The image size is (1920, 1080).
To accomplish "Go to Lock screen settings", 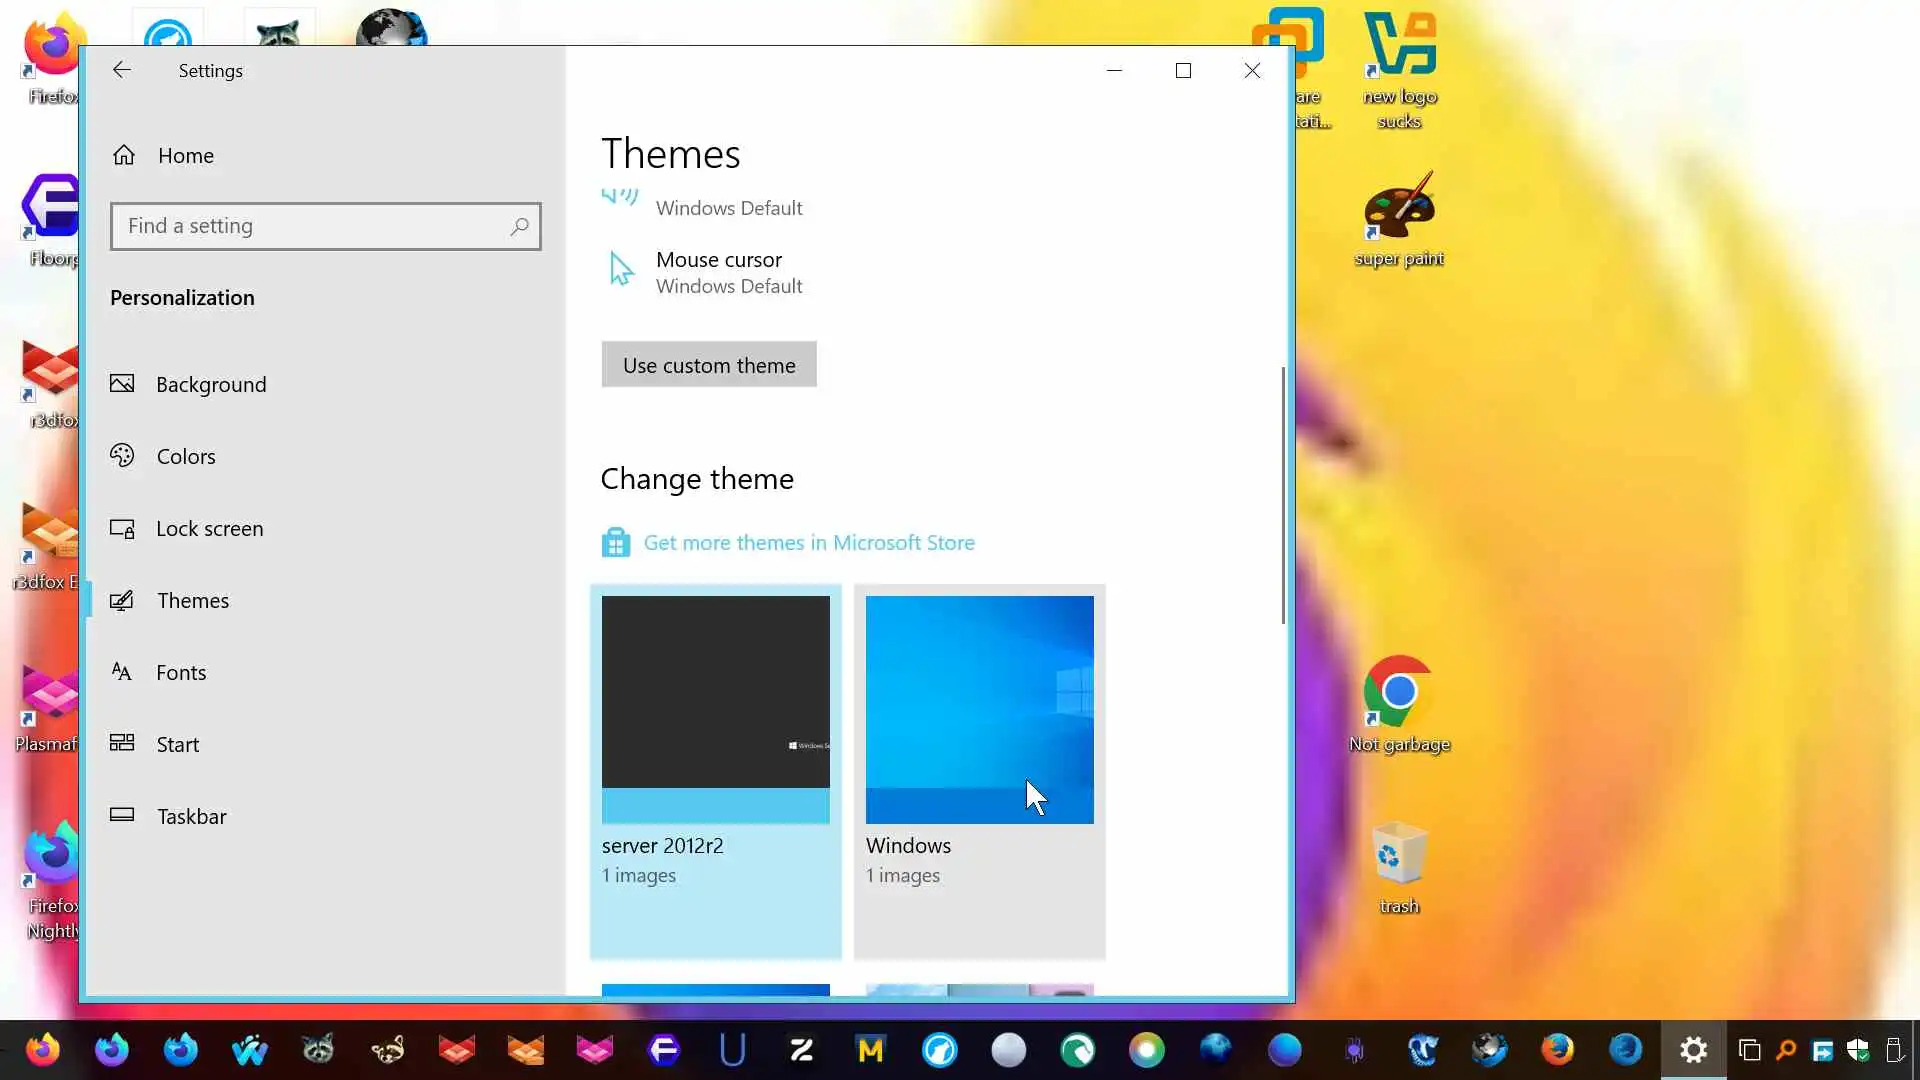I will click(209, 528).
